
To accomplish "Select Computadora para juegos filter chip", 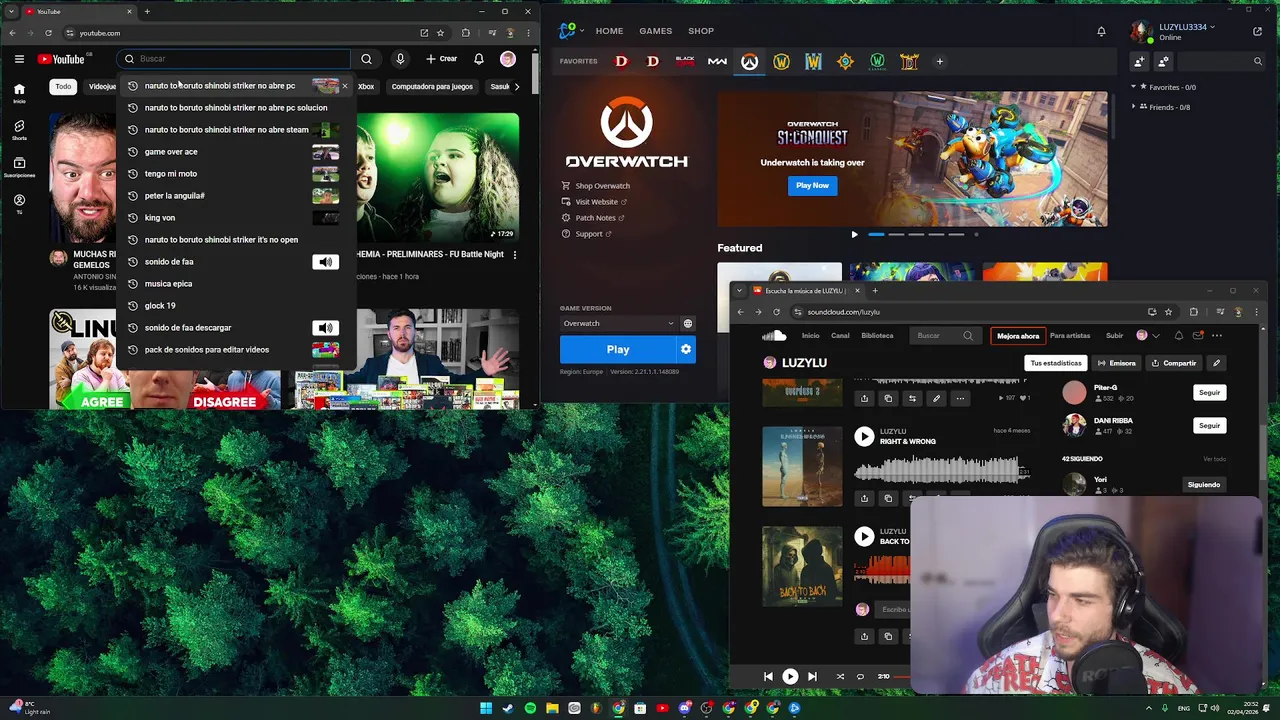I will tap(432, 86).
